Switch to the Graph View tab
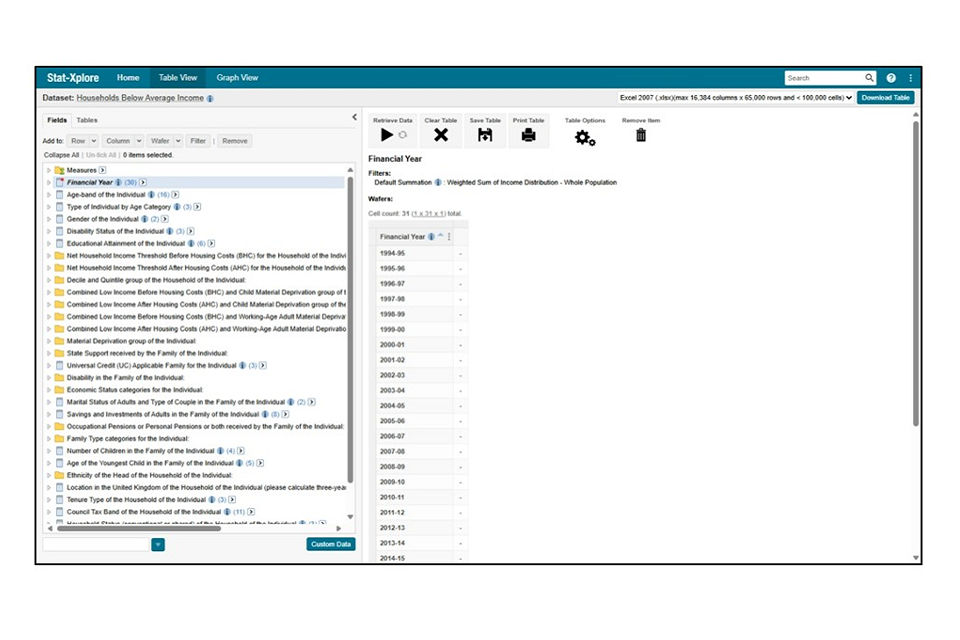 pyautogui.click(x=237, y=78)
